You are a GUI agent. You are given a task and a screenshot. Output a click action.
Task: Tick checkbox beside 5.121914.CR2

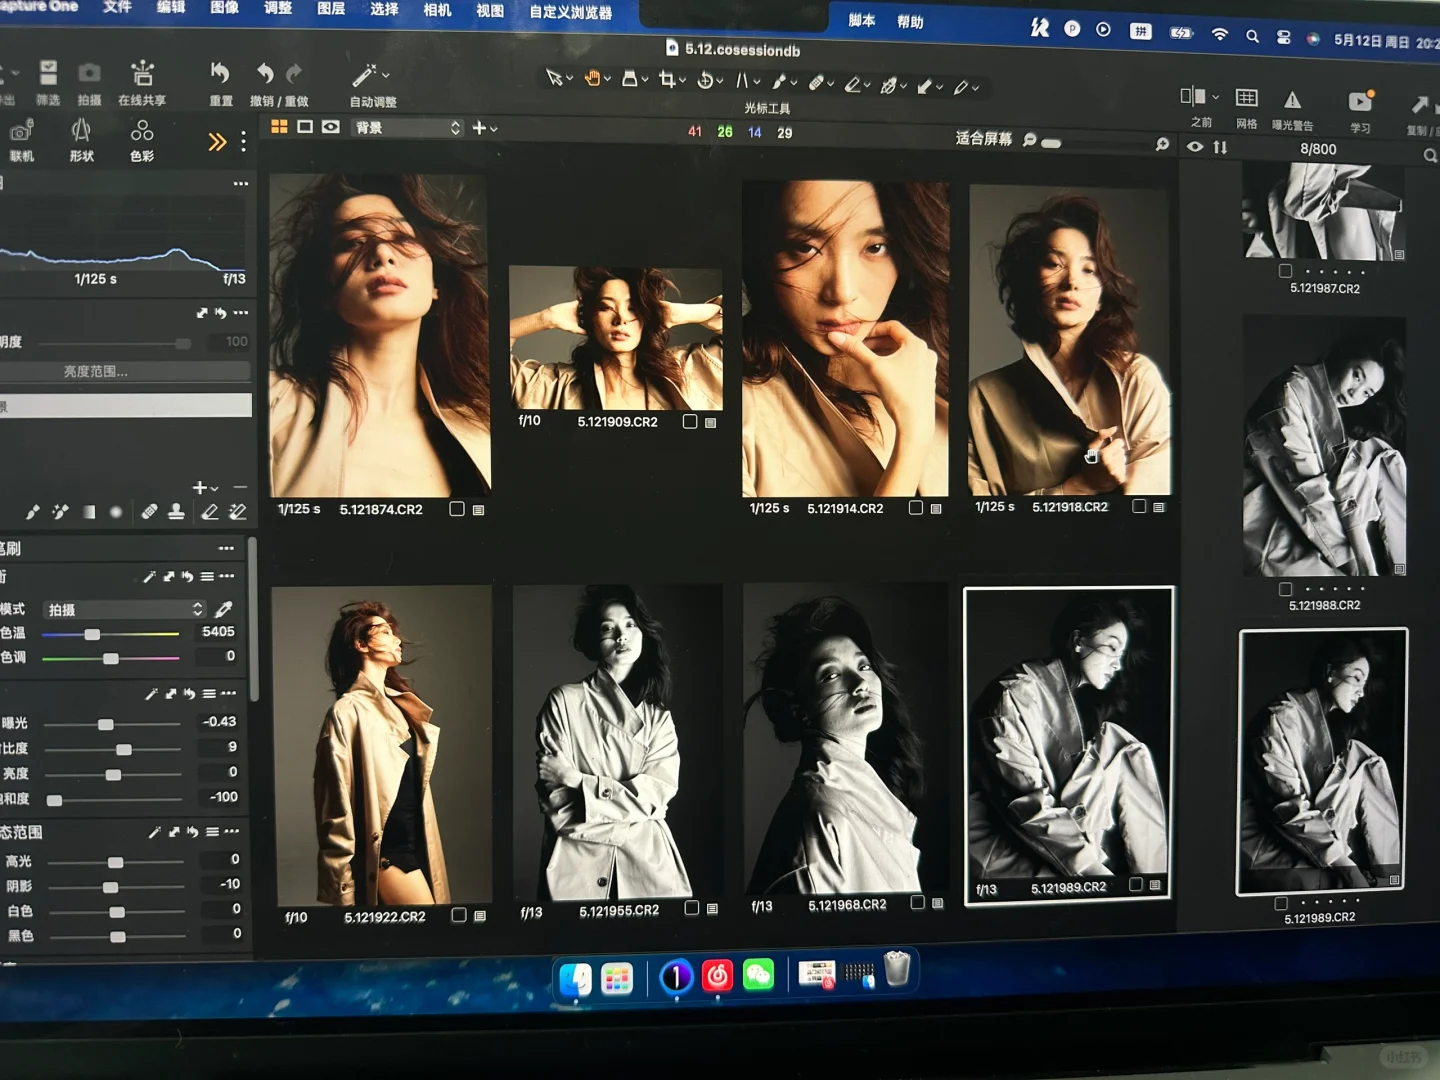pos(915,508)
